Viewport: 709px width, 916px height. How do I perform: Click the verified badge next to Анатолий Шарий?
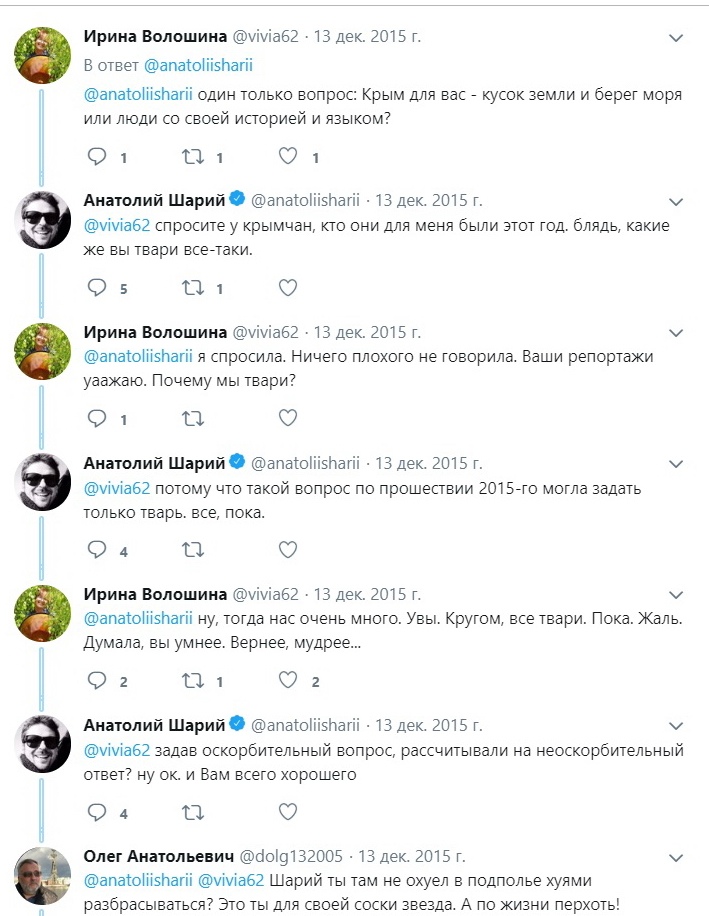[235, 198]
